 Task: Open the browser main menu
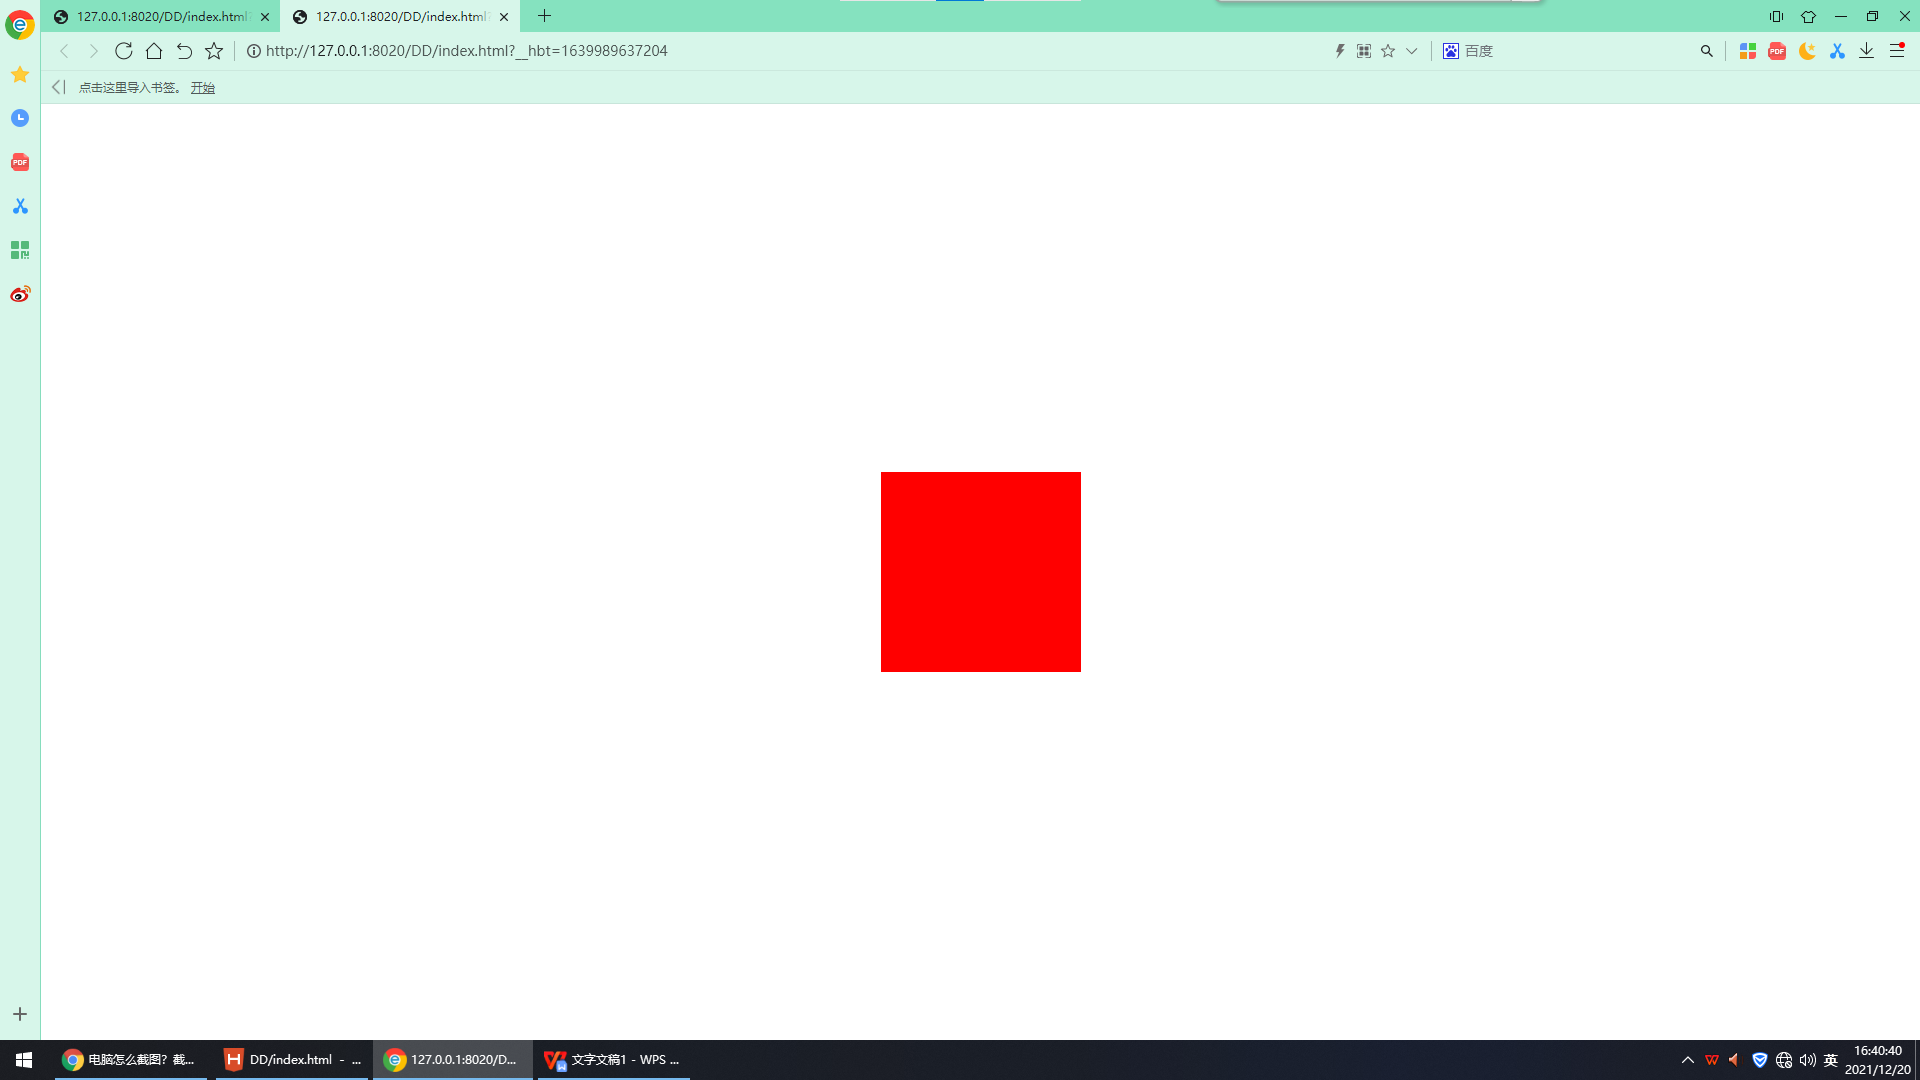(1897, 51)
